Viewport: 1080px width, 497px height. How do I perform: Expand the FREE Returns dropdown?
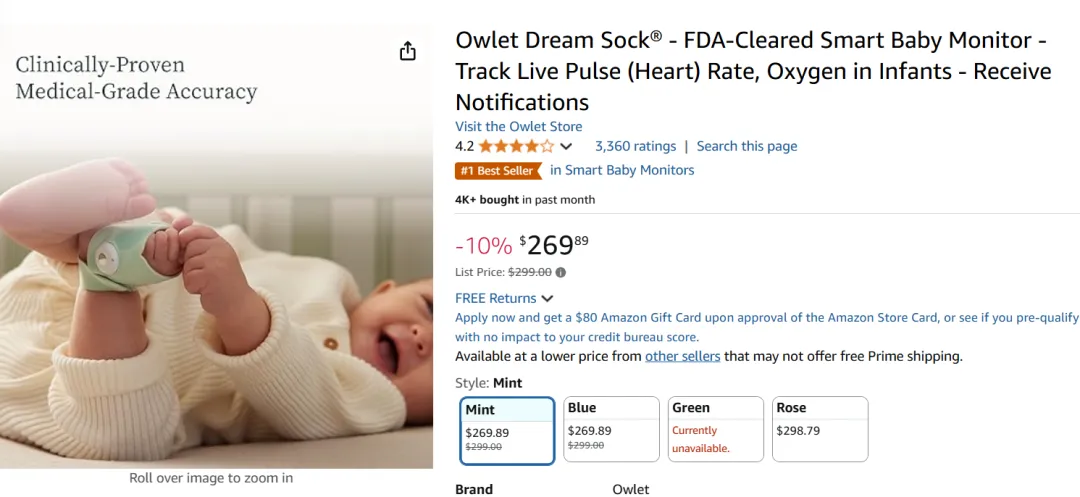[504, 298]
